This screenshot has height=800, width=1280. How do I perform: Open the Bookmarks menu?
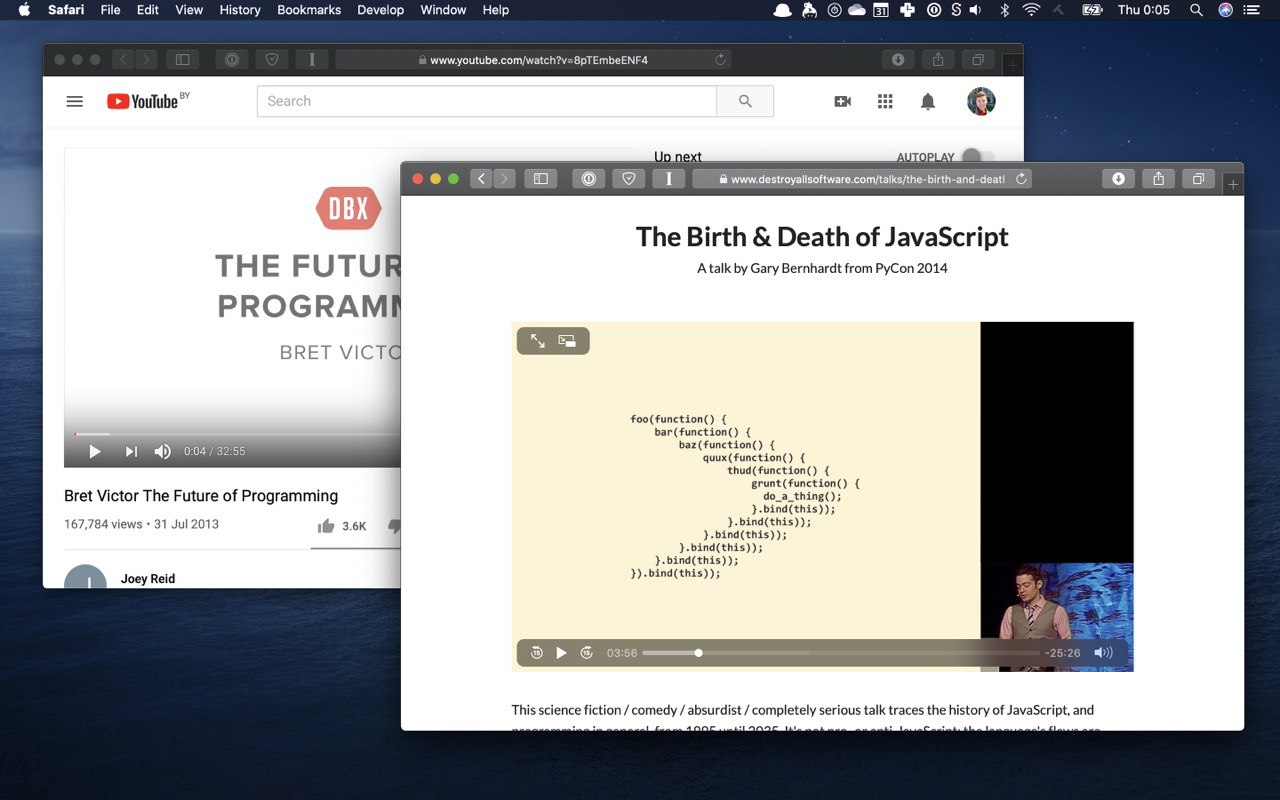pyautogui.click(x=308, y=10)
